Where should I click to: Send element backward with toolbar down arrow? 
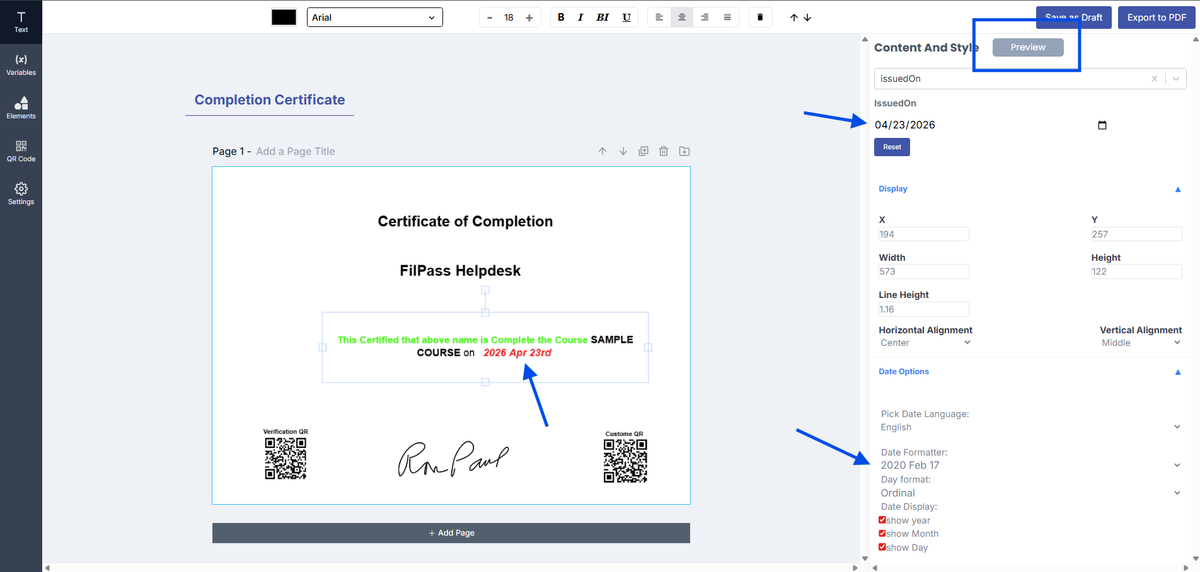[x=807, y=18]
